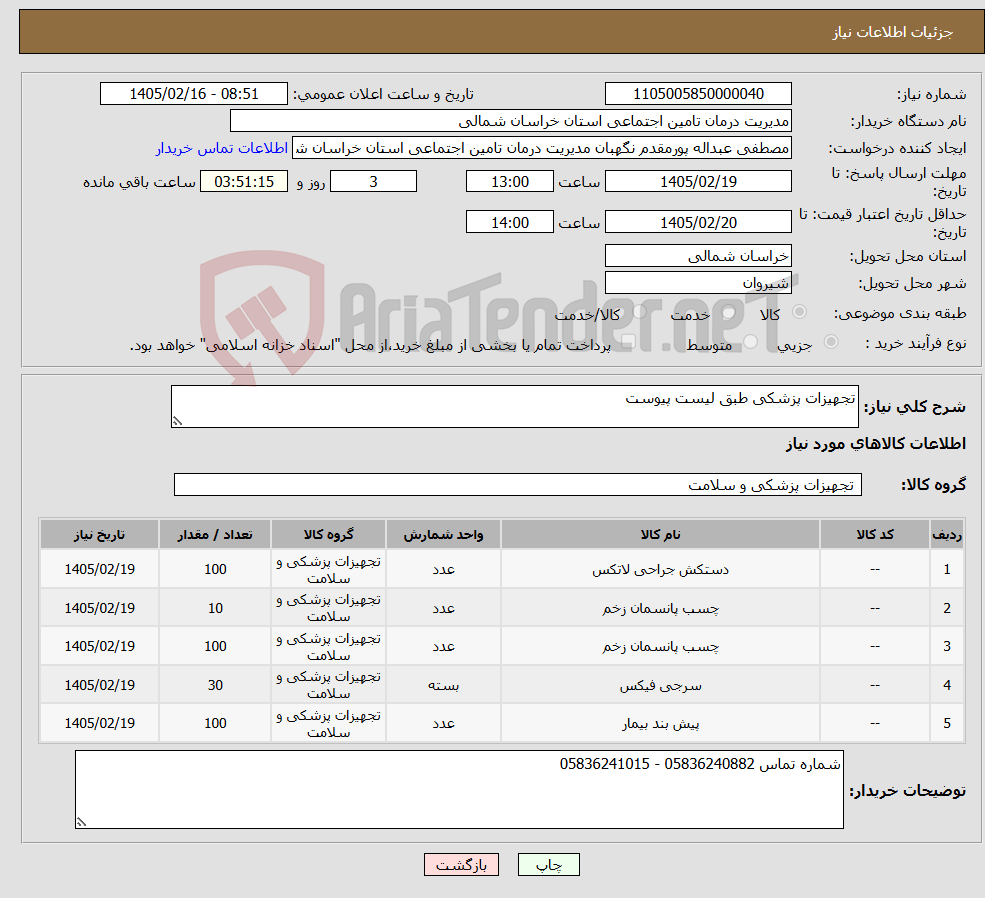The height and width of the screenshot is (898, 985).
Task: Click the واحد شمارش column header
Action: tap(443, 534)
